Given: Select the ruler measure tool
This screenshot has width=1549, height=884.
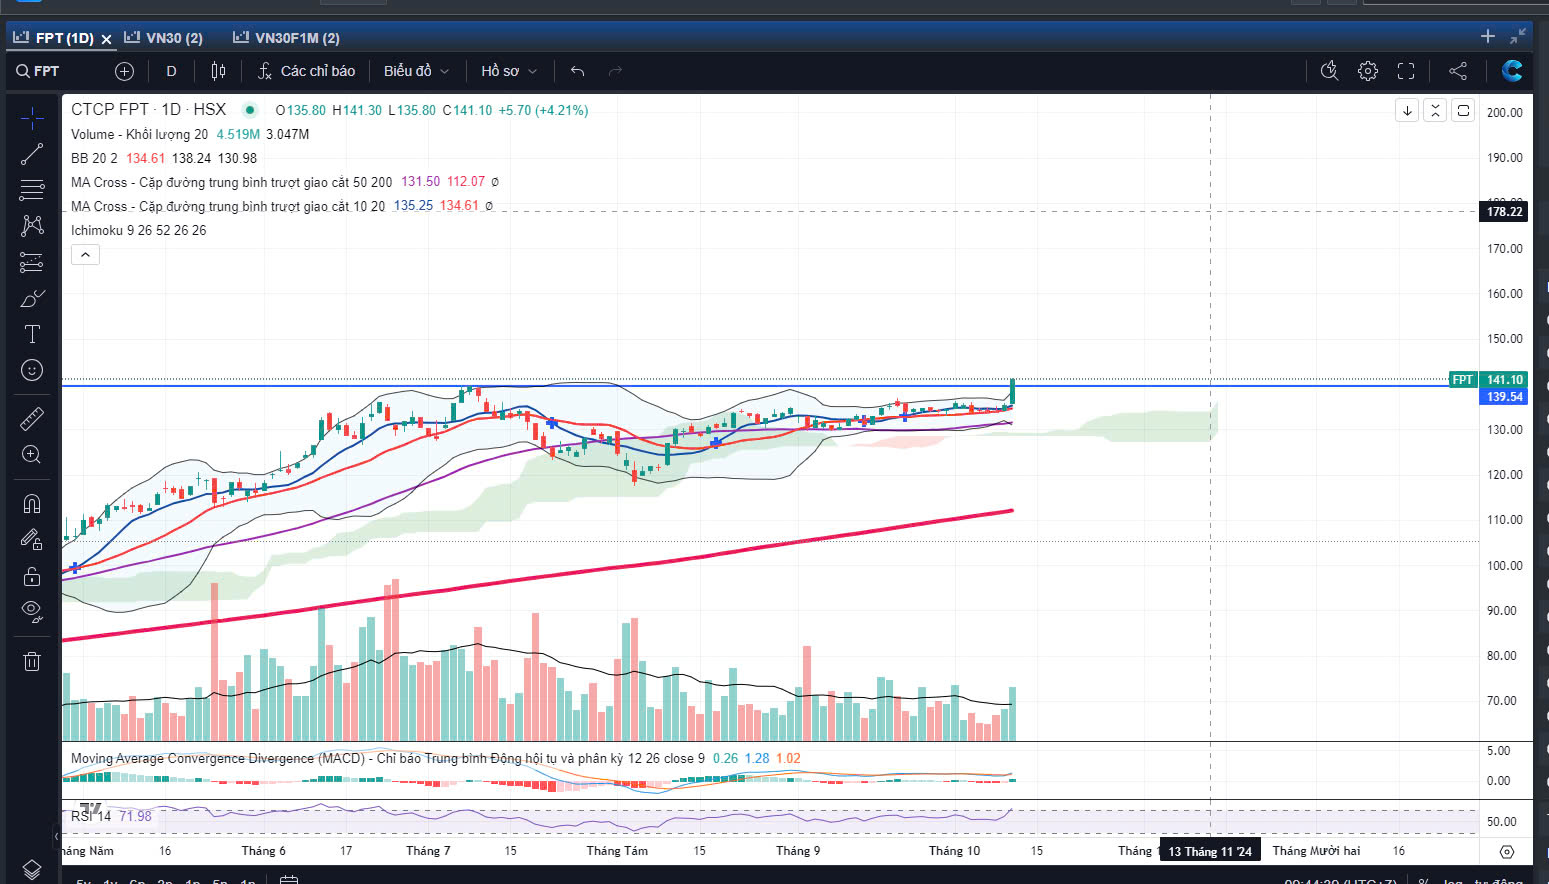Looking at the screenshot, I should tap(32, 418).
